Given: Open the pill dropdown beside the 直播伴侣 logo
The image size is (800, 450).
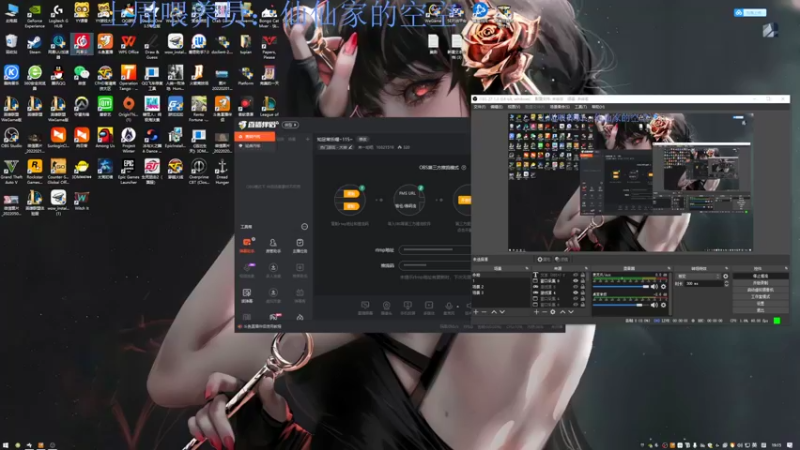Looking at the screenshot, I should (x=290, y=125).
